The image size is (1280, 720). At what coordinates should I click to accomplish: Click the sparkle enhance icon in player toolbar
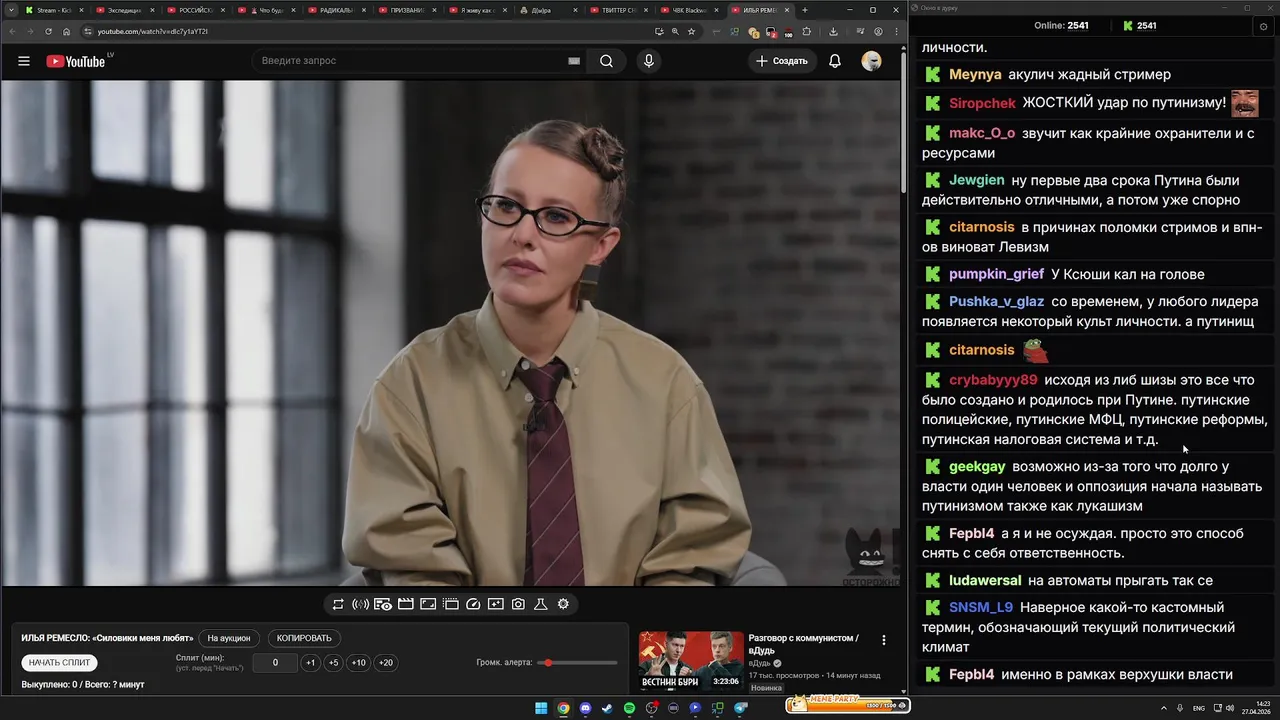496,604
